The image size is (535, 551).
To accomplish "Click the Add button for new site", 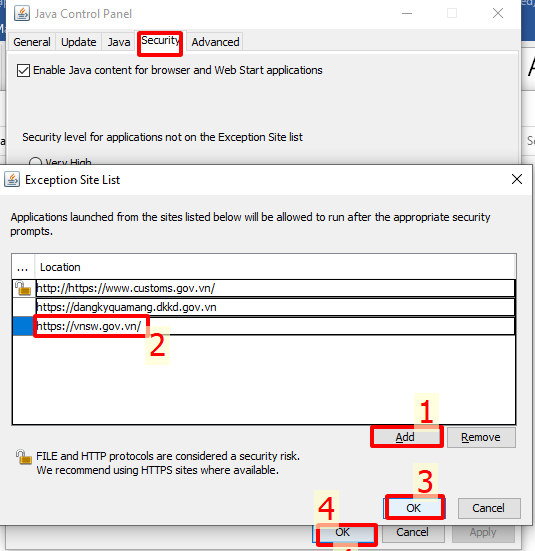I will pos(405,437).
